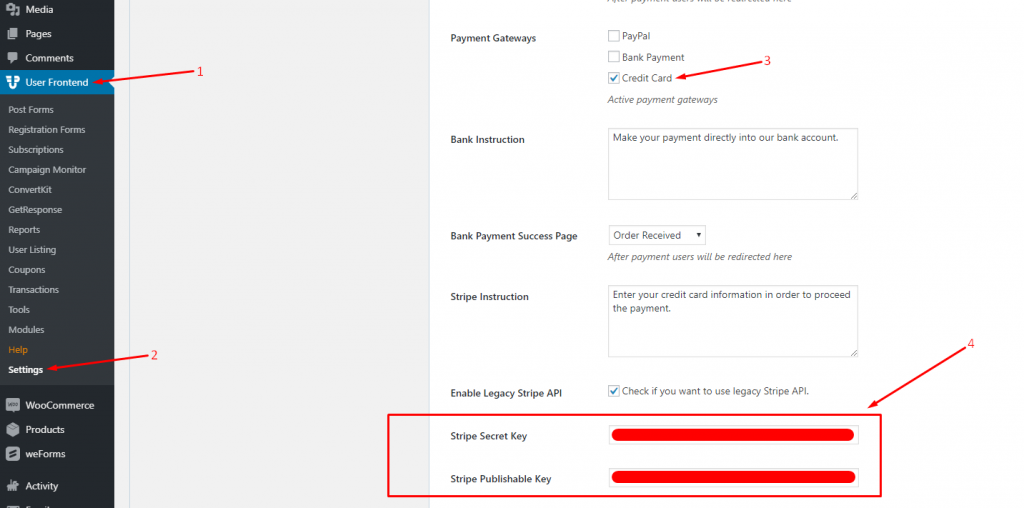This screenshot has height=508, width=1024.
Task: Uncheck the Credit Card gateway checkbox
Action: (x=613, y=78)
